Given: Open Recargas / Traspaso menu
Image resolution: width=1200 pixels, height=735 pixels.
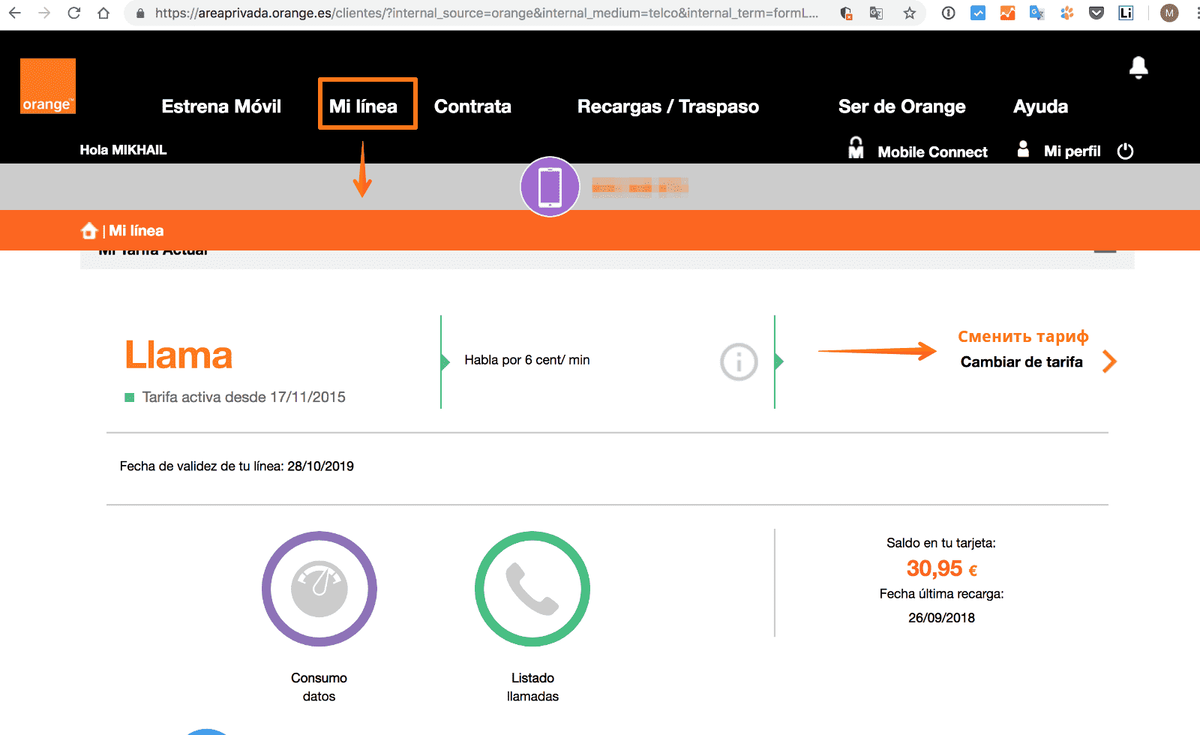Looking at the screenshot, I should pos(668,106).
